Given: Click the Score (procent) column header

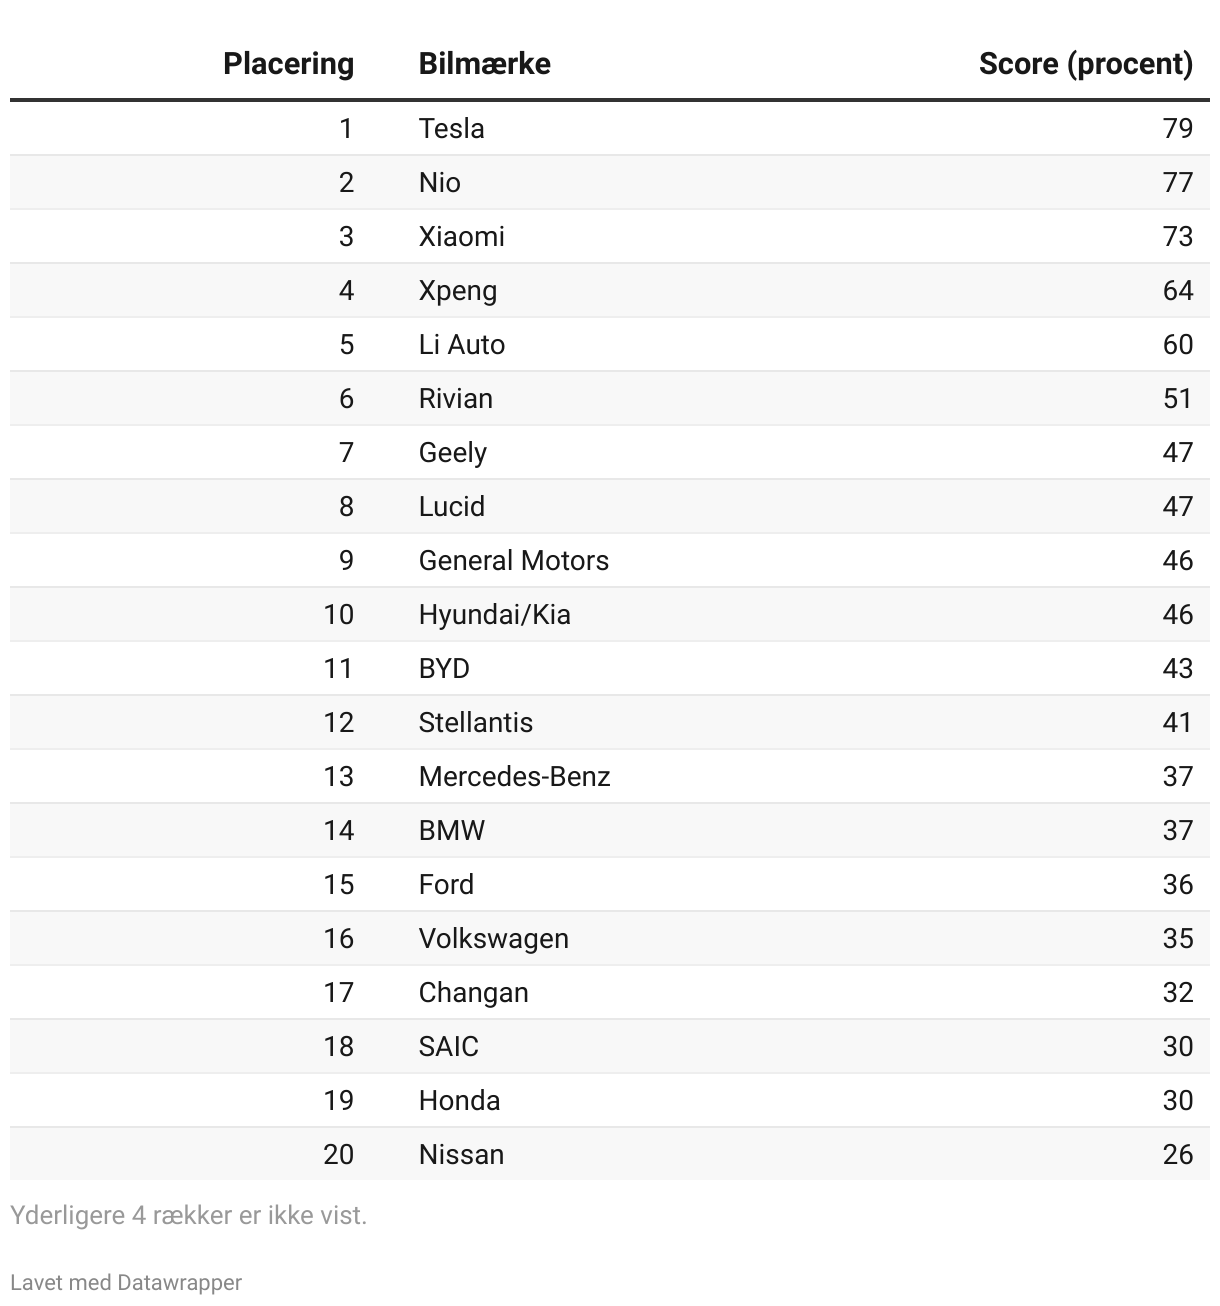Looking at the screenshot, I should coord(1085,64).
